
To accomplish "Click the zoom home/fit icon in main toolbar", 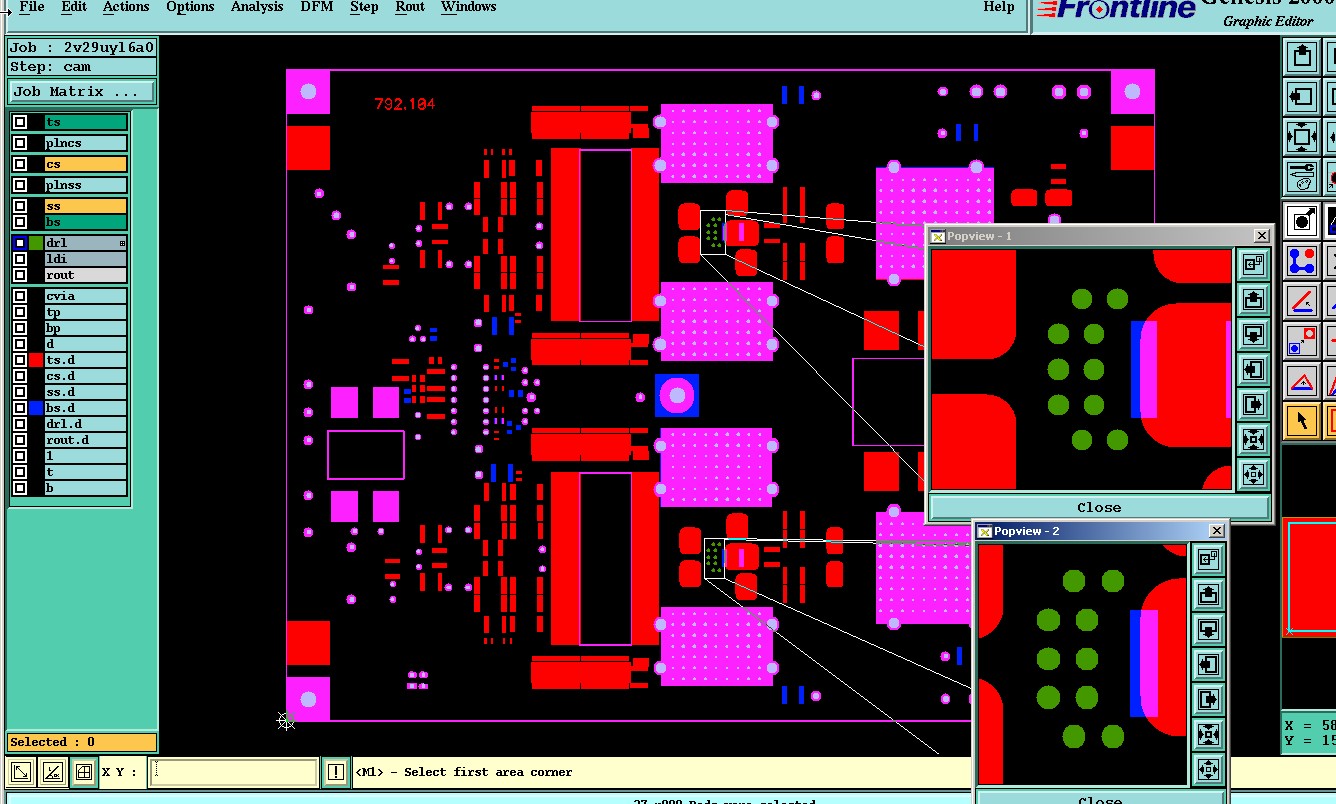I will coord(1302,137).
